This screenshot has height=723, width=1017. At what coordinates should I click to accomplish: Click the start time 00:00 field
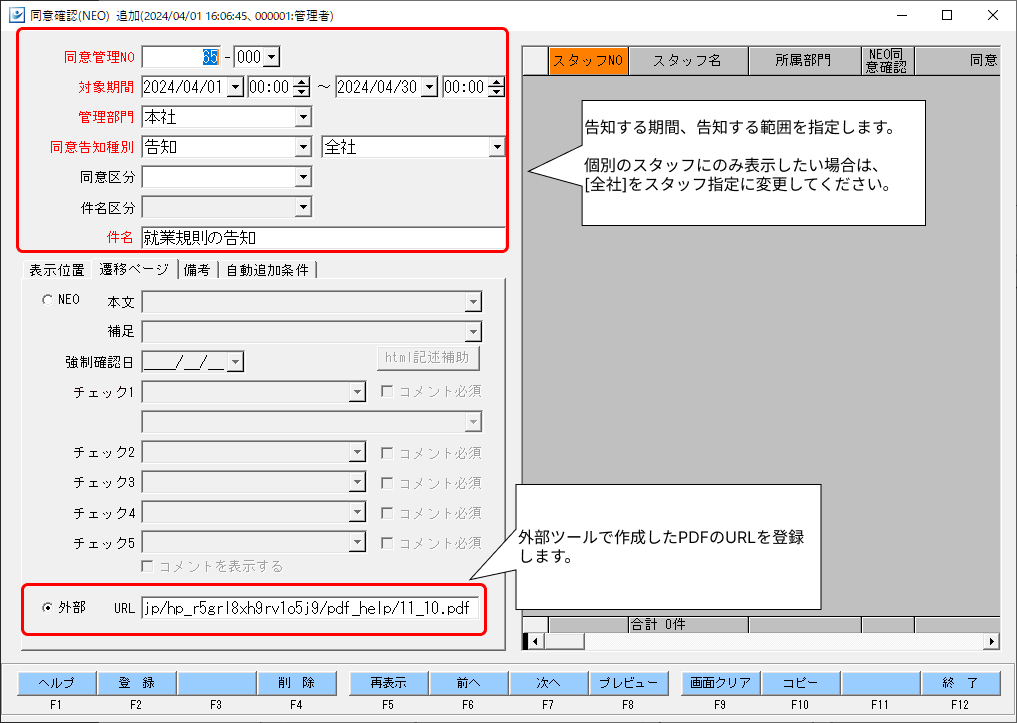270,87
